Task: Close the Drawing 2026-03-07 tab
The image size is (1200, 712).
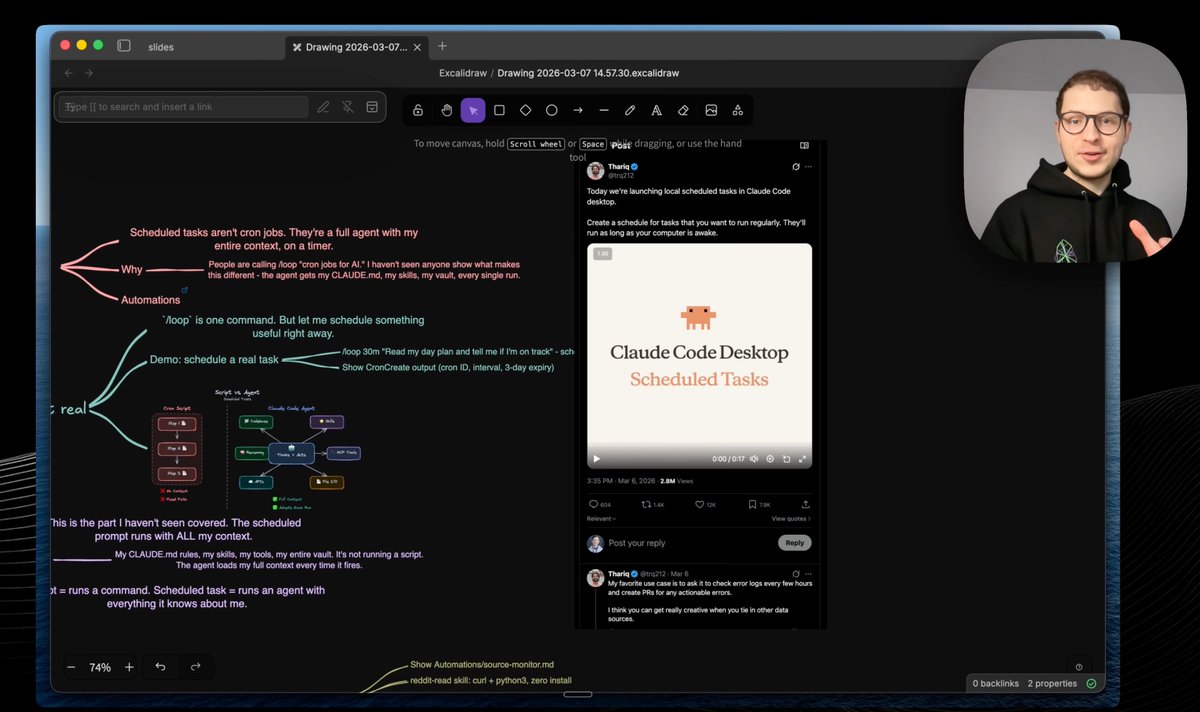Action: (417, 47)
